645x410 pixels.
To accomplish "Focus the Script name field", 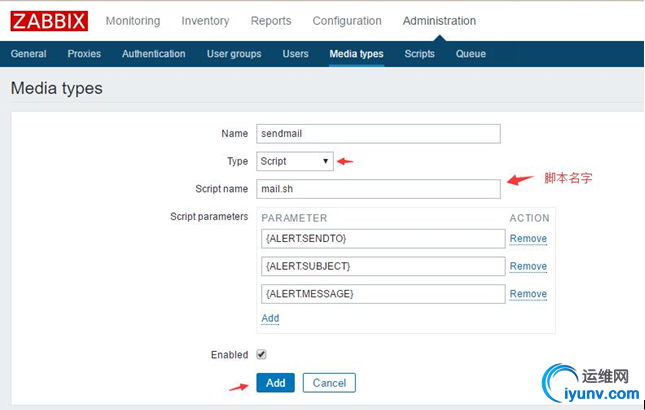I will (378, 188).
